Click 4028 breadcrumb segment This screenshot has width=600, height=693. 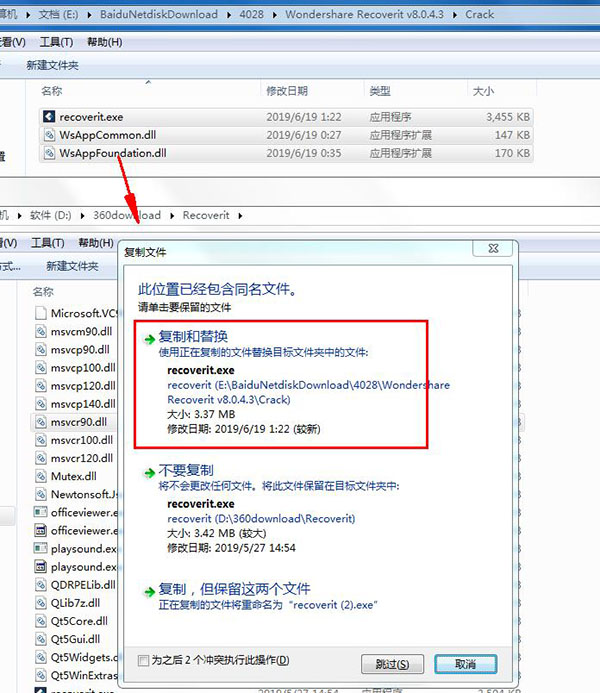click(x=251, y=15)
